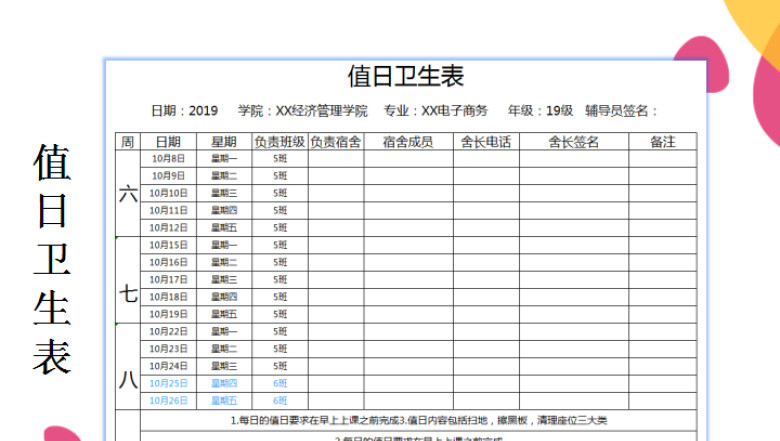780x441 pixels.
Task: Click empty 备注 cell in 10月22日 row
Action: coord(663,332)
